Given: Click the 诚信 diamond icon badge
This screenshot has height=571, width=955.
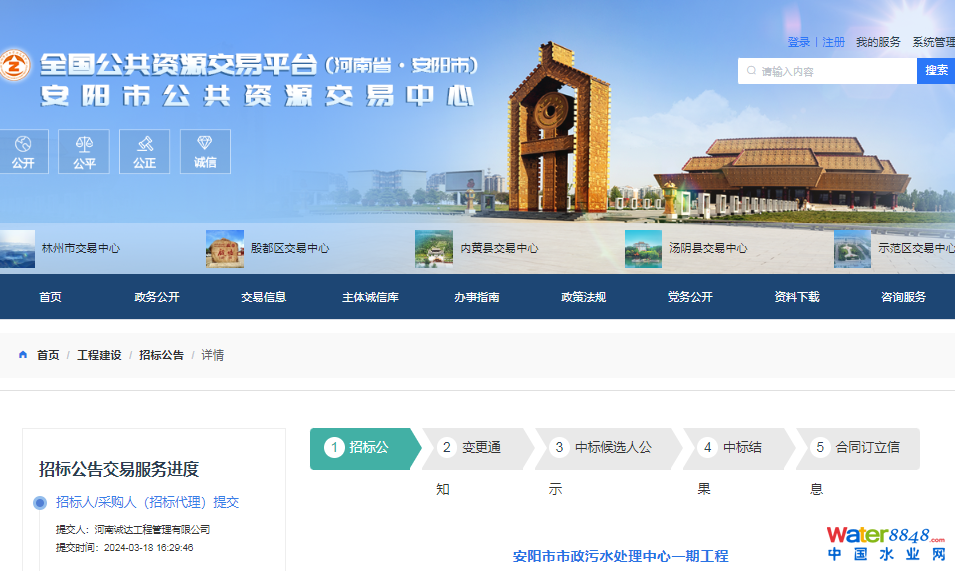Looking at the screenshot, I should [205, 151].
